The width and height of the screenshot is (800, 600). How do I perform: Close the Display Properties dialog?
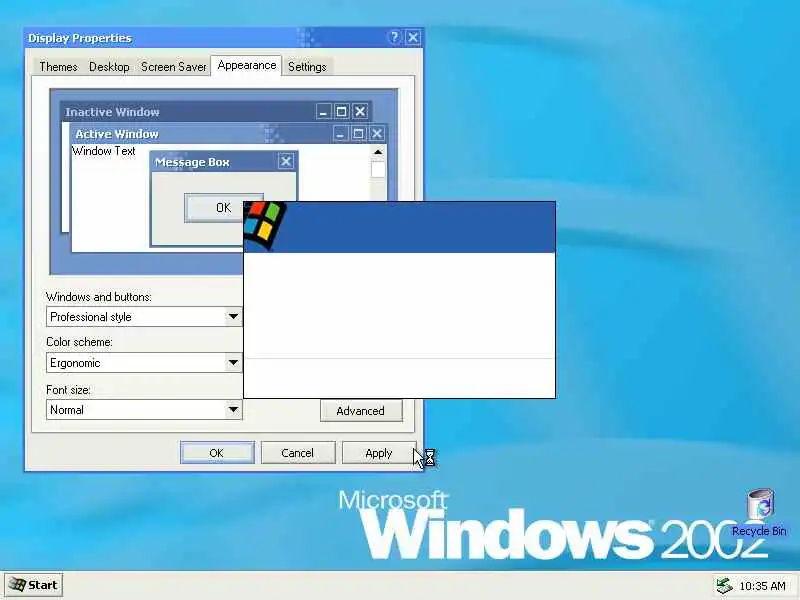point(413,38)
